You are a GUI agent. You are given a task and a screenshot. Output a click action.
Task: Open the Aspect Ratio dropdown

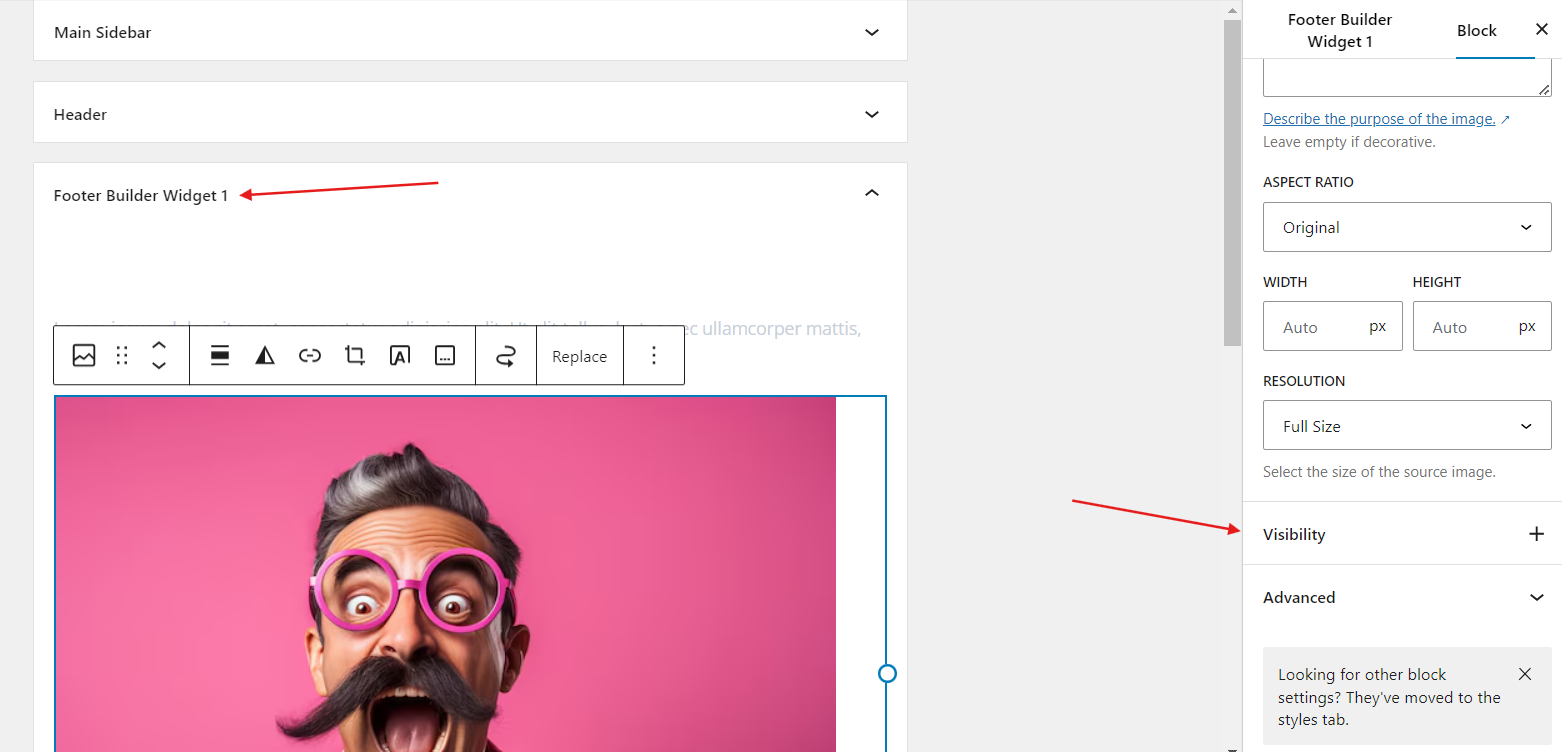[x=1406, y=227]
